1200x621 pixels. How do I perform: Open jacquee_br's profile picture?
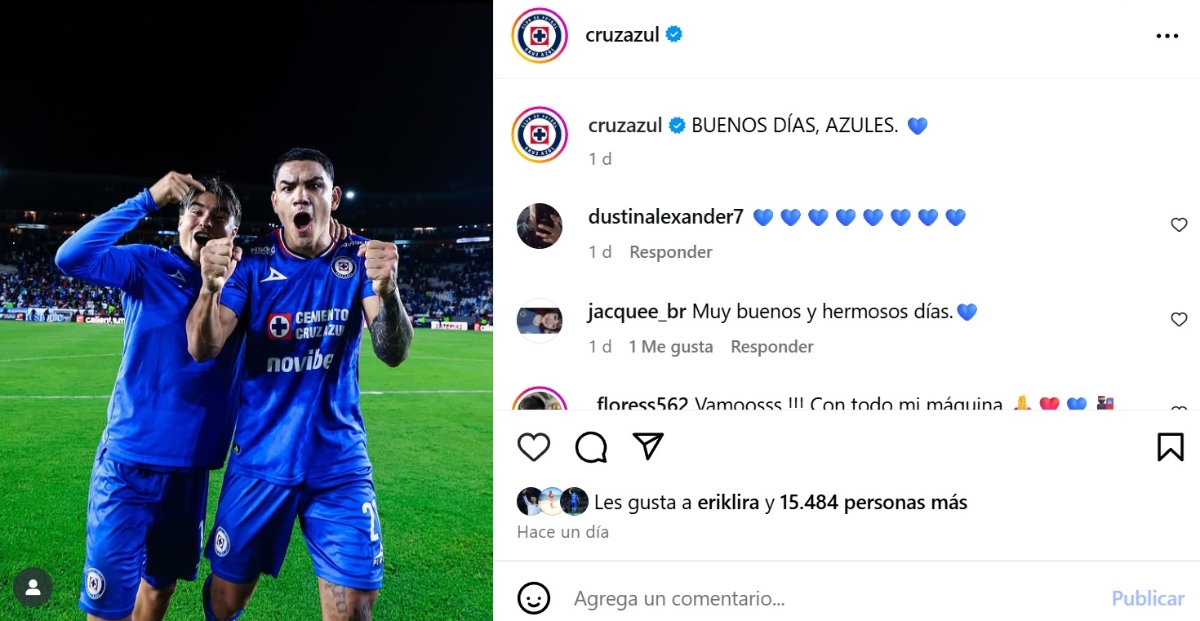tap(540, 321)
